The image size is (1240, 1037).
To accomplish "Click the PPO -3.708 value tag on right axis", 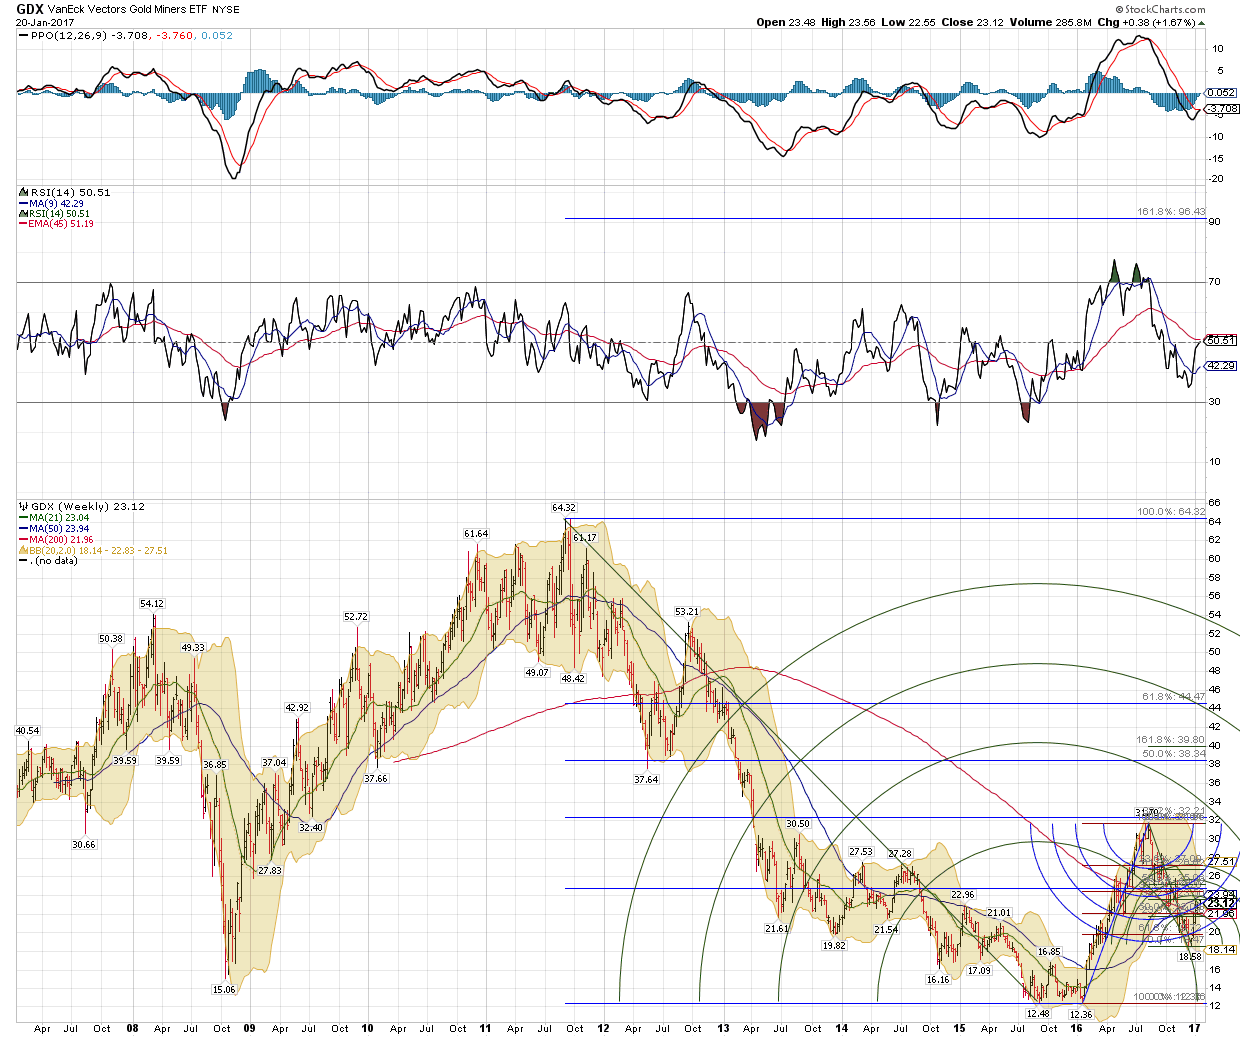I will (x=1221, y=109).
